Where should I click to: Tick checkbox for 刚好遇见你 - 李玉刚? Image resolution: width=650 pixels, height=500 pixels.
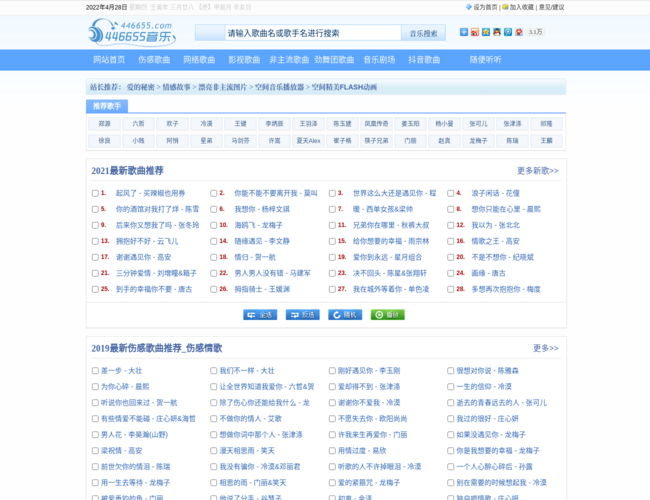[x=332, y=371]
